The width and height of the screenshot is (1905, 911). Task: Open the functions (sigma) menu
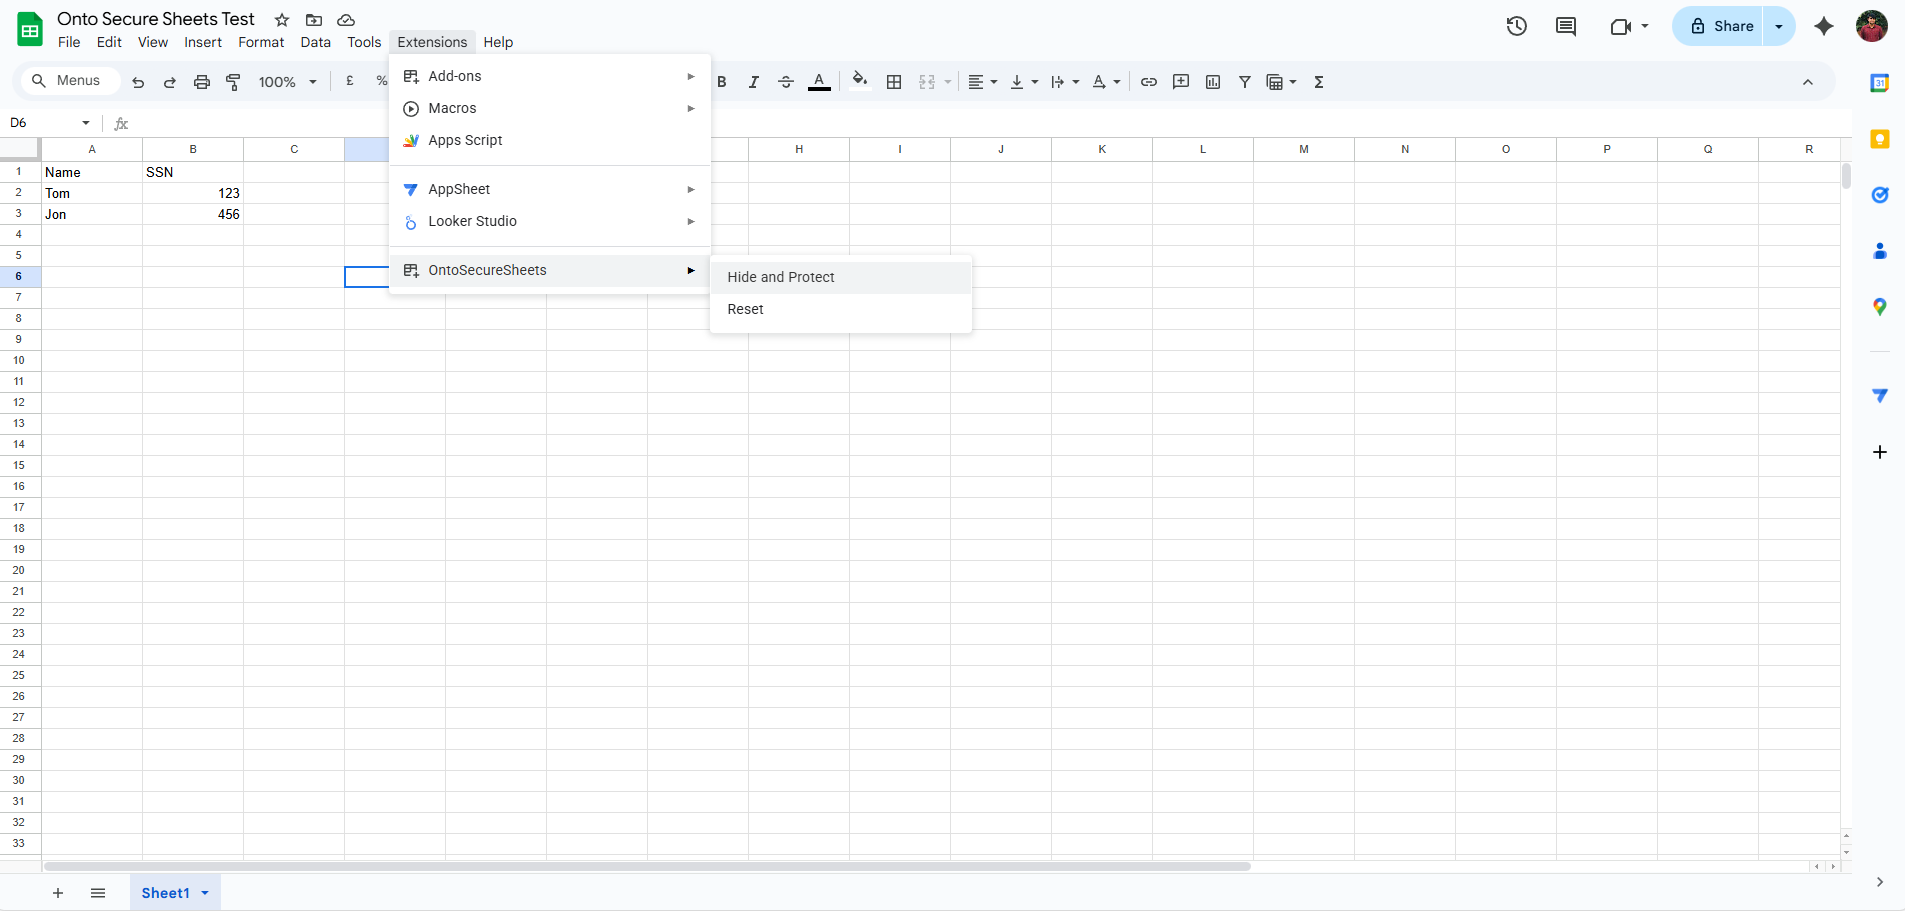pos(1318,82)
